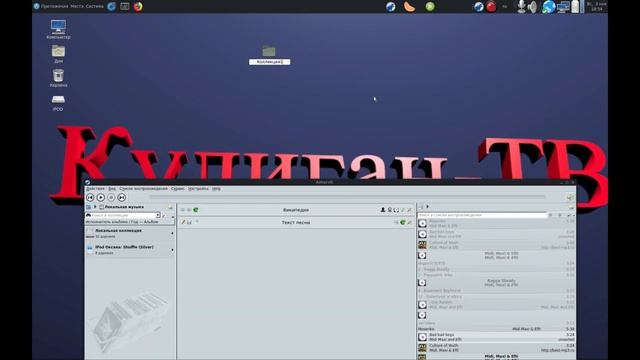Open the Действия menu in Amarok
Viewport: 640px width, 360px height.
pyautogui.click(x=95, y=189)
